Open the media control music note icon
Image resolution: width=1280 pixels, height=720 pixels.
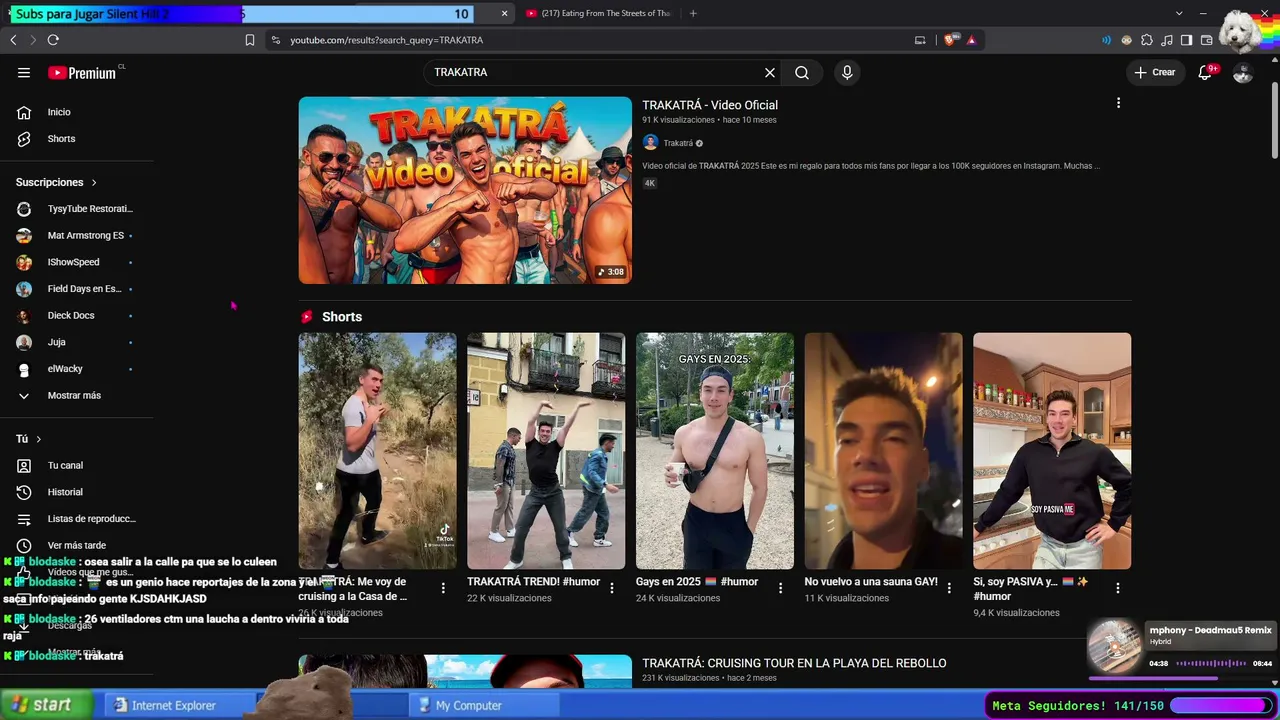(1166, 40)
